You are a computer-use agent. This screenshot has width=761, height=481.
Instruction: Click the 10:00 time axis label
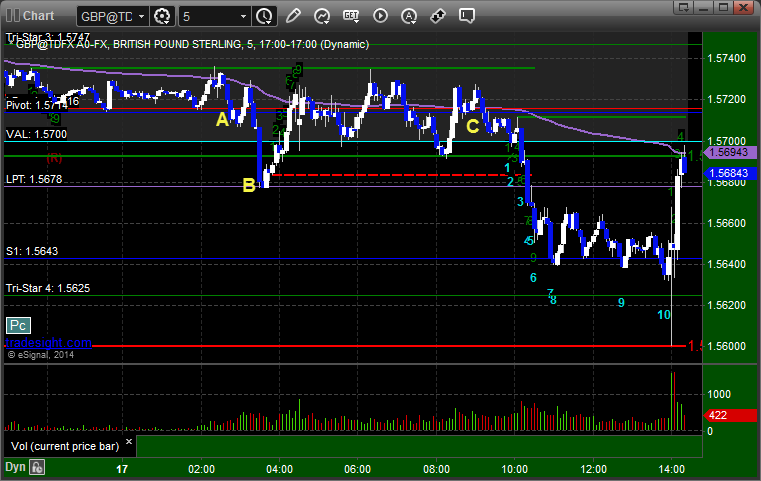pyautogui.click(x=514, y=469)
